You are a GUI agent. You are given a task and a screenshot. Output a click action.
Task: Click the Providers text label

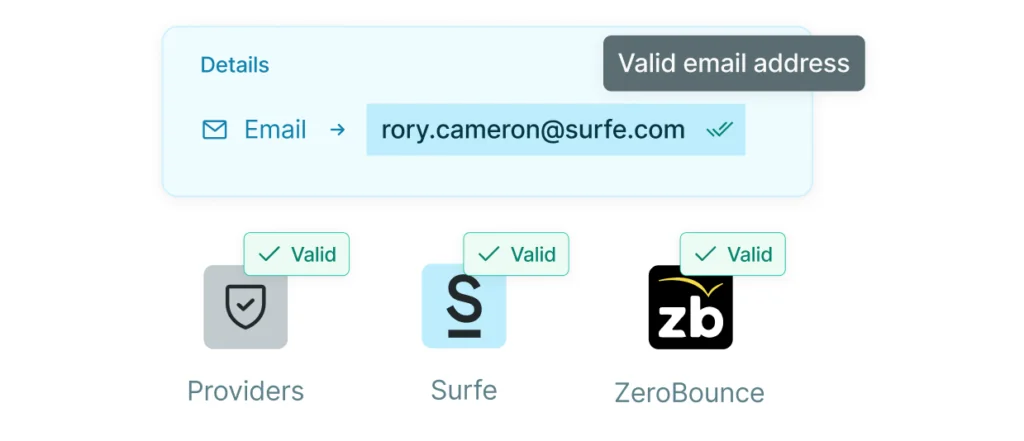pos(245,390)
